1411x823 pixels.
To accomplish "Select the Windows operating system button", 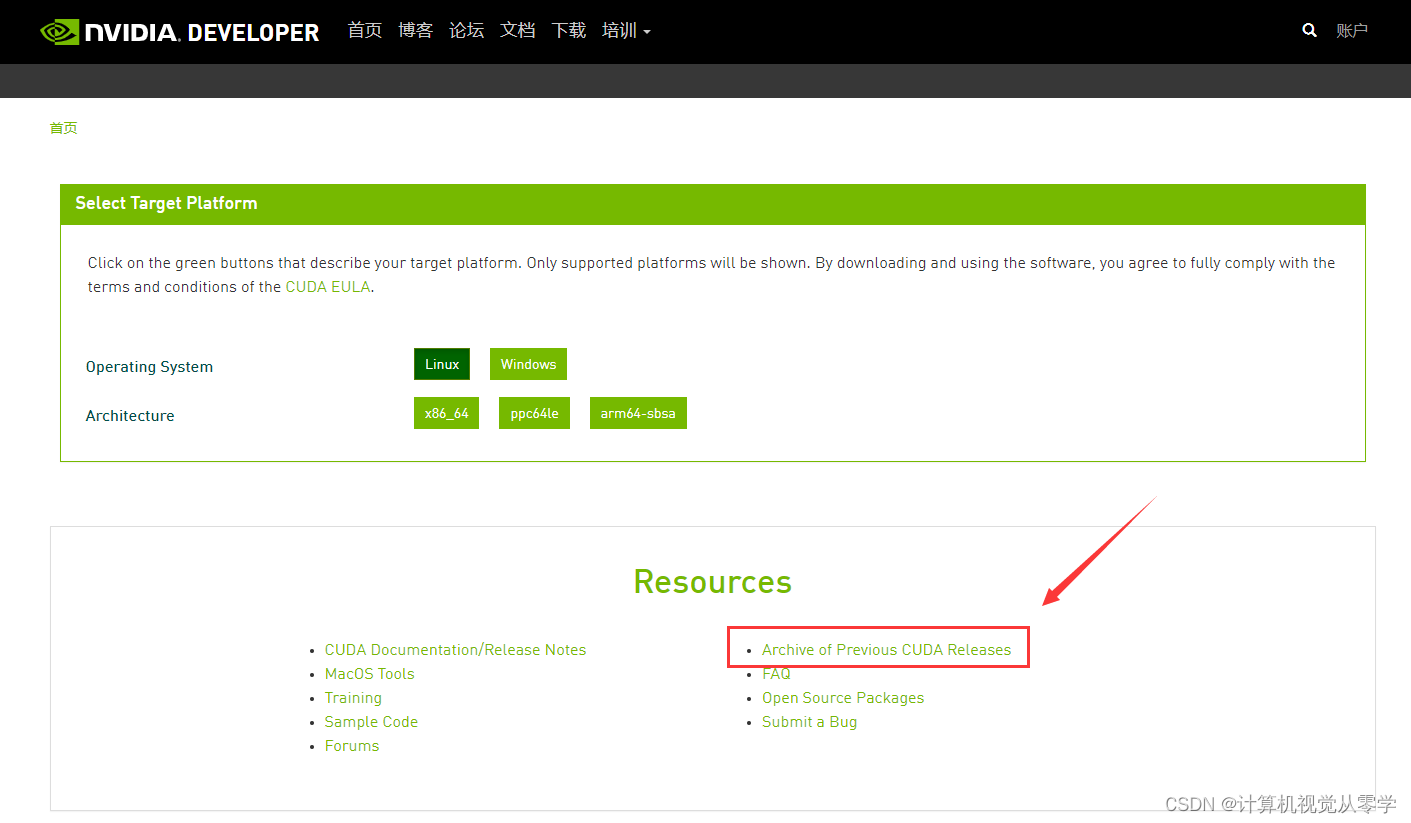I will click(528, 364).
